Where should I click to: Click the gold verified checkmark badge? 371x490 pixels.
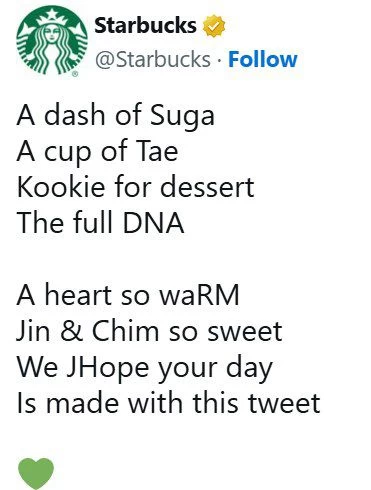214,26
